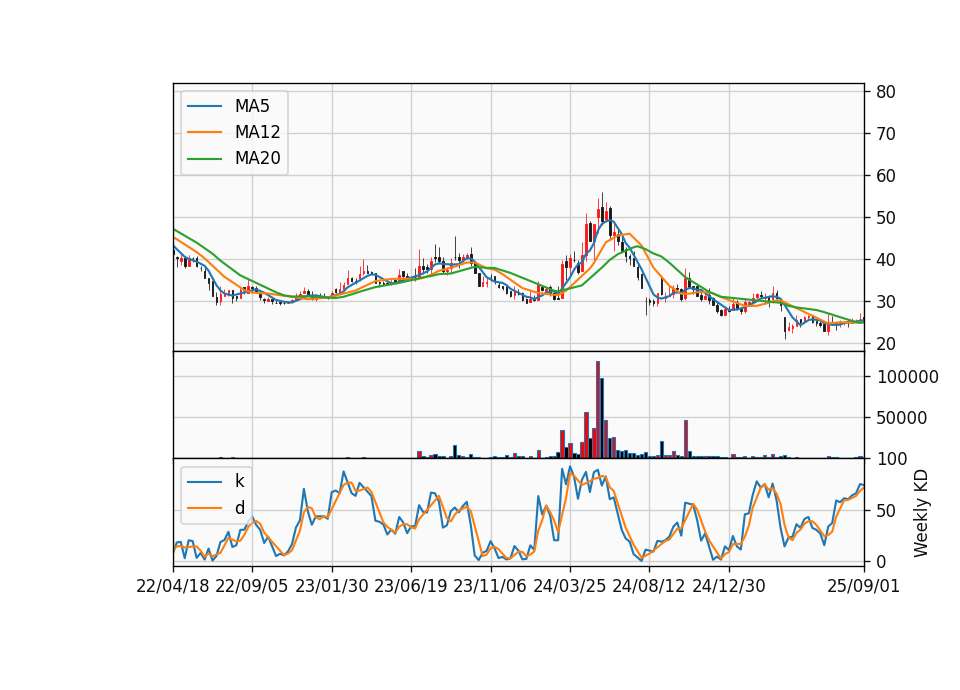Click the blue MA5 legend line sample
The image size is (960, 690).
click(204, 106)
